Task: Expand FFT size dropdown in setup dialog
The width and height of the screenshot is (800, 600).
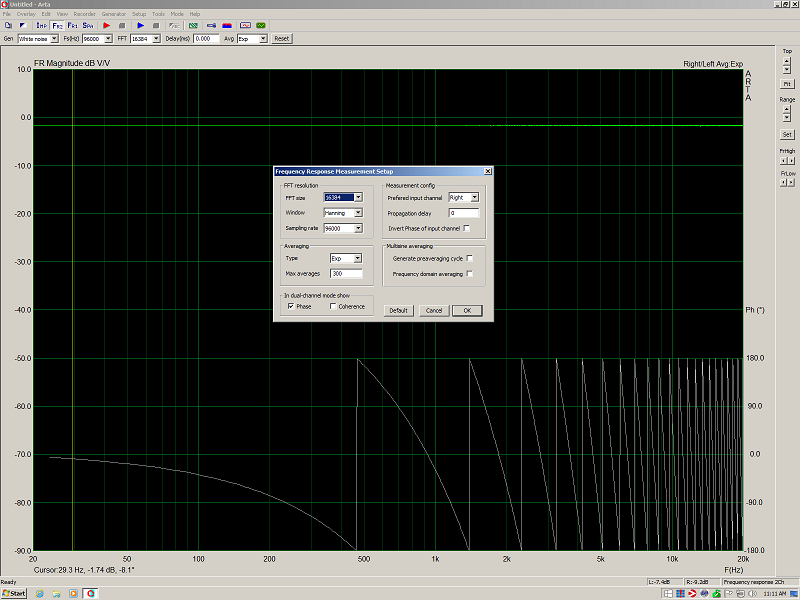Action: click(358, 197)
